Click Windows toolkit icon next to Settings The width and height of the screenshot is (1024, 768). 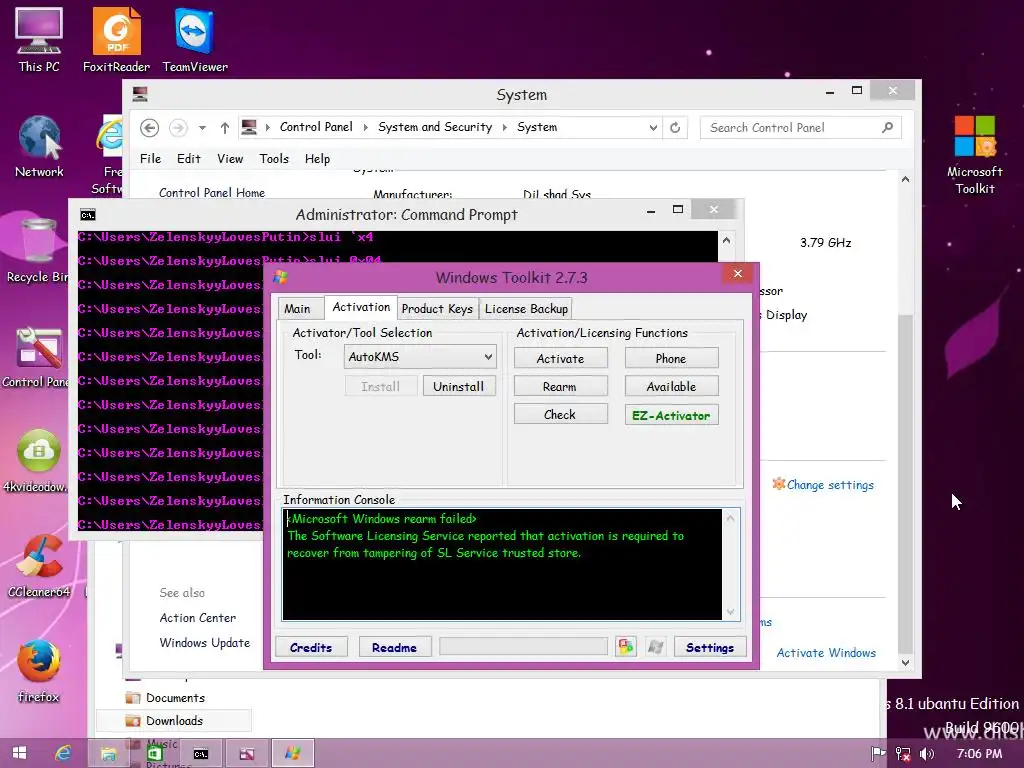(x=656, y=647)
